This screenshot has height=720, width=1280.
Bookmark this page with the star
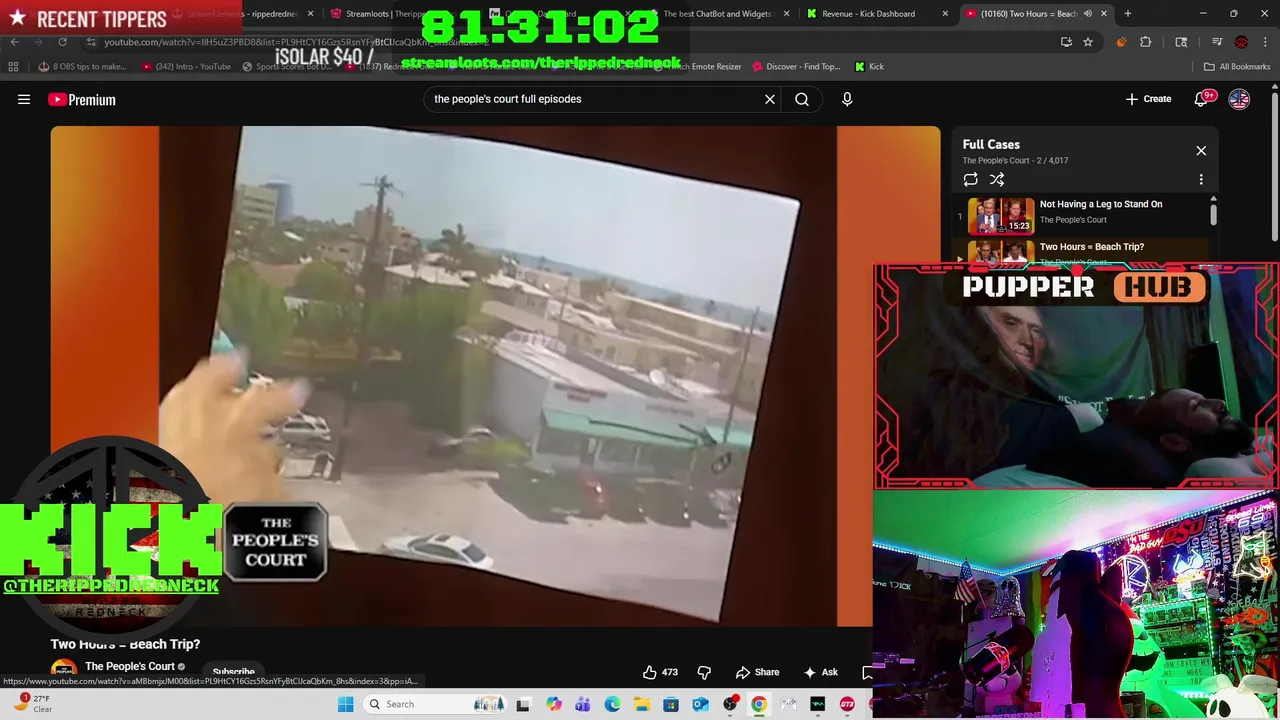(x=1087, y=42)
